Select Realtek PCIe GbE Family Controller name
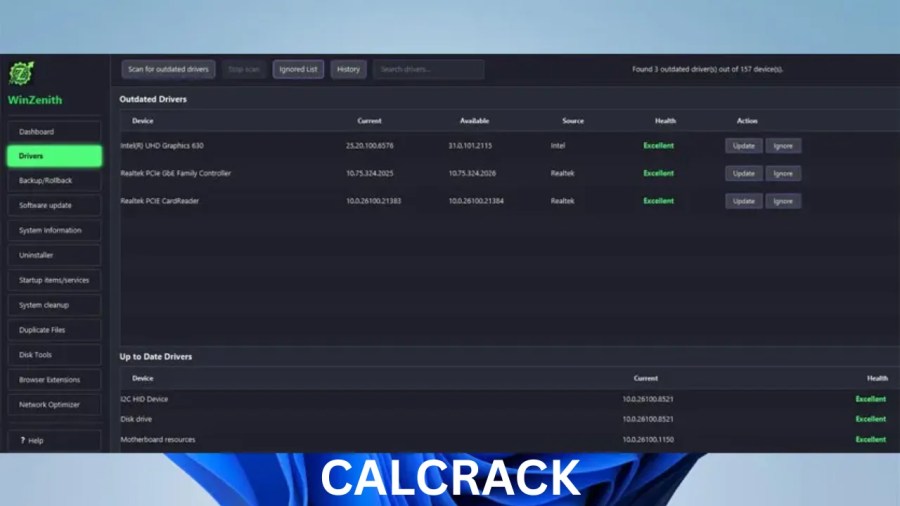The height and width of the screenshot is (506, 900). tap(176, 173)
